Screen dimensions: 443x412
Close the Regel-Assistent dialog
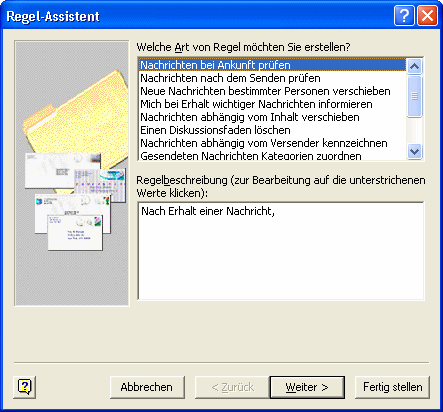pos(427,15)
